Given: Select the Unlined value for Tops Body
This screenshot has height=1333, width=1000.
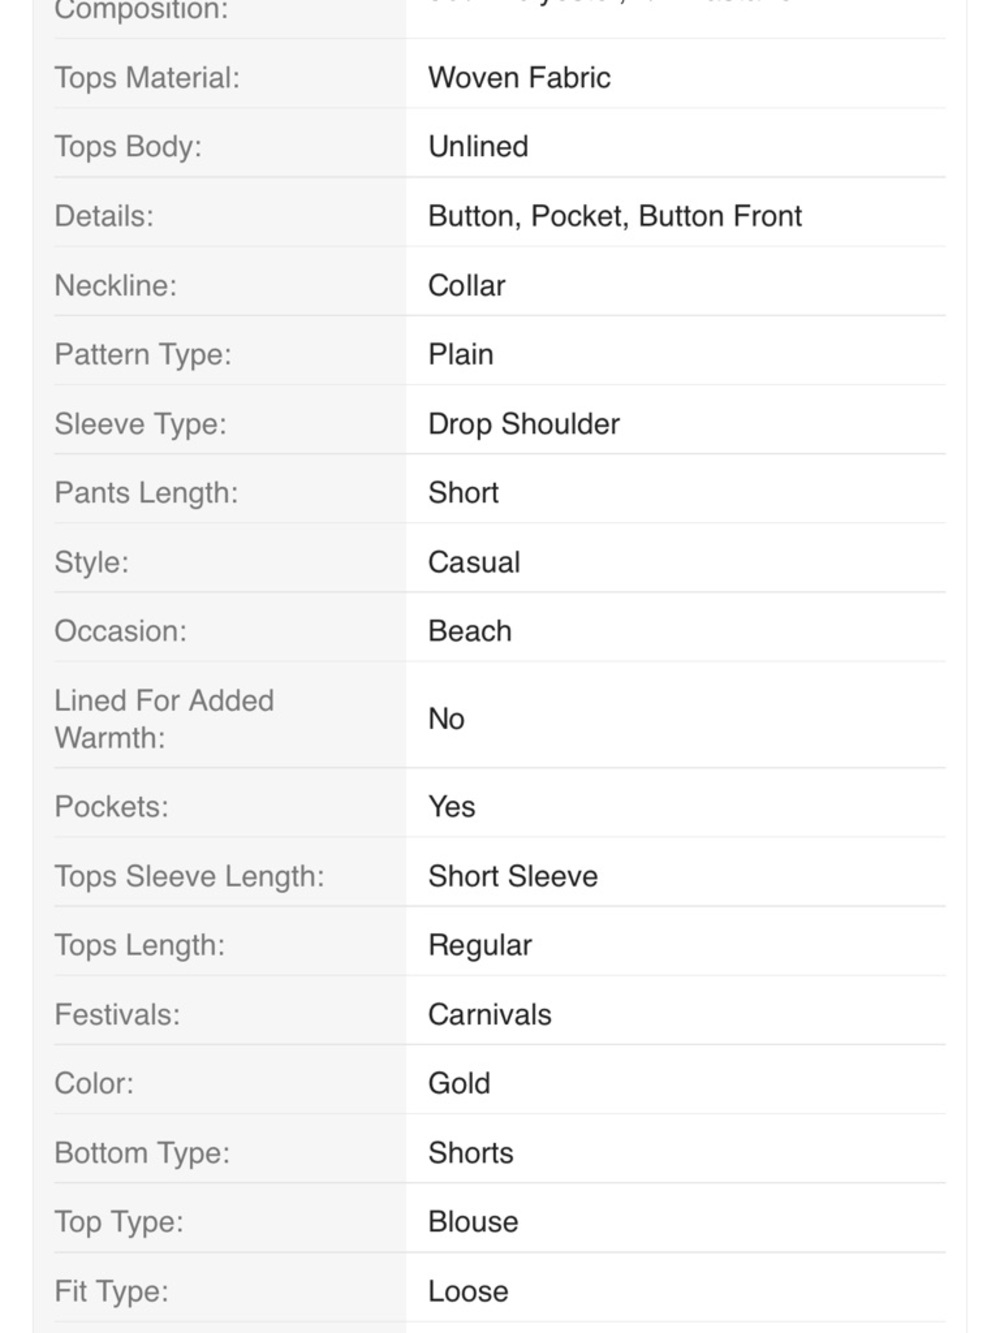Looking at the screenshot, I should [478, 146].
